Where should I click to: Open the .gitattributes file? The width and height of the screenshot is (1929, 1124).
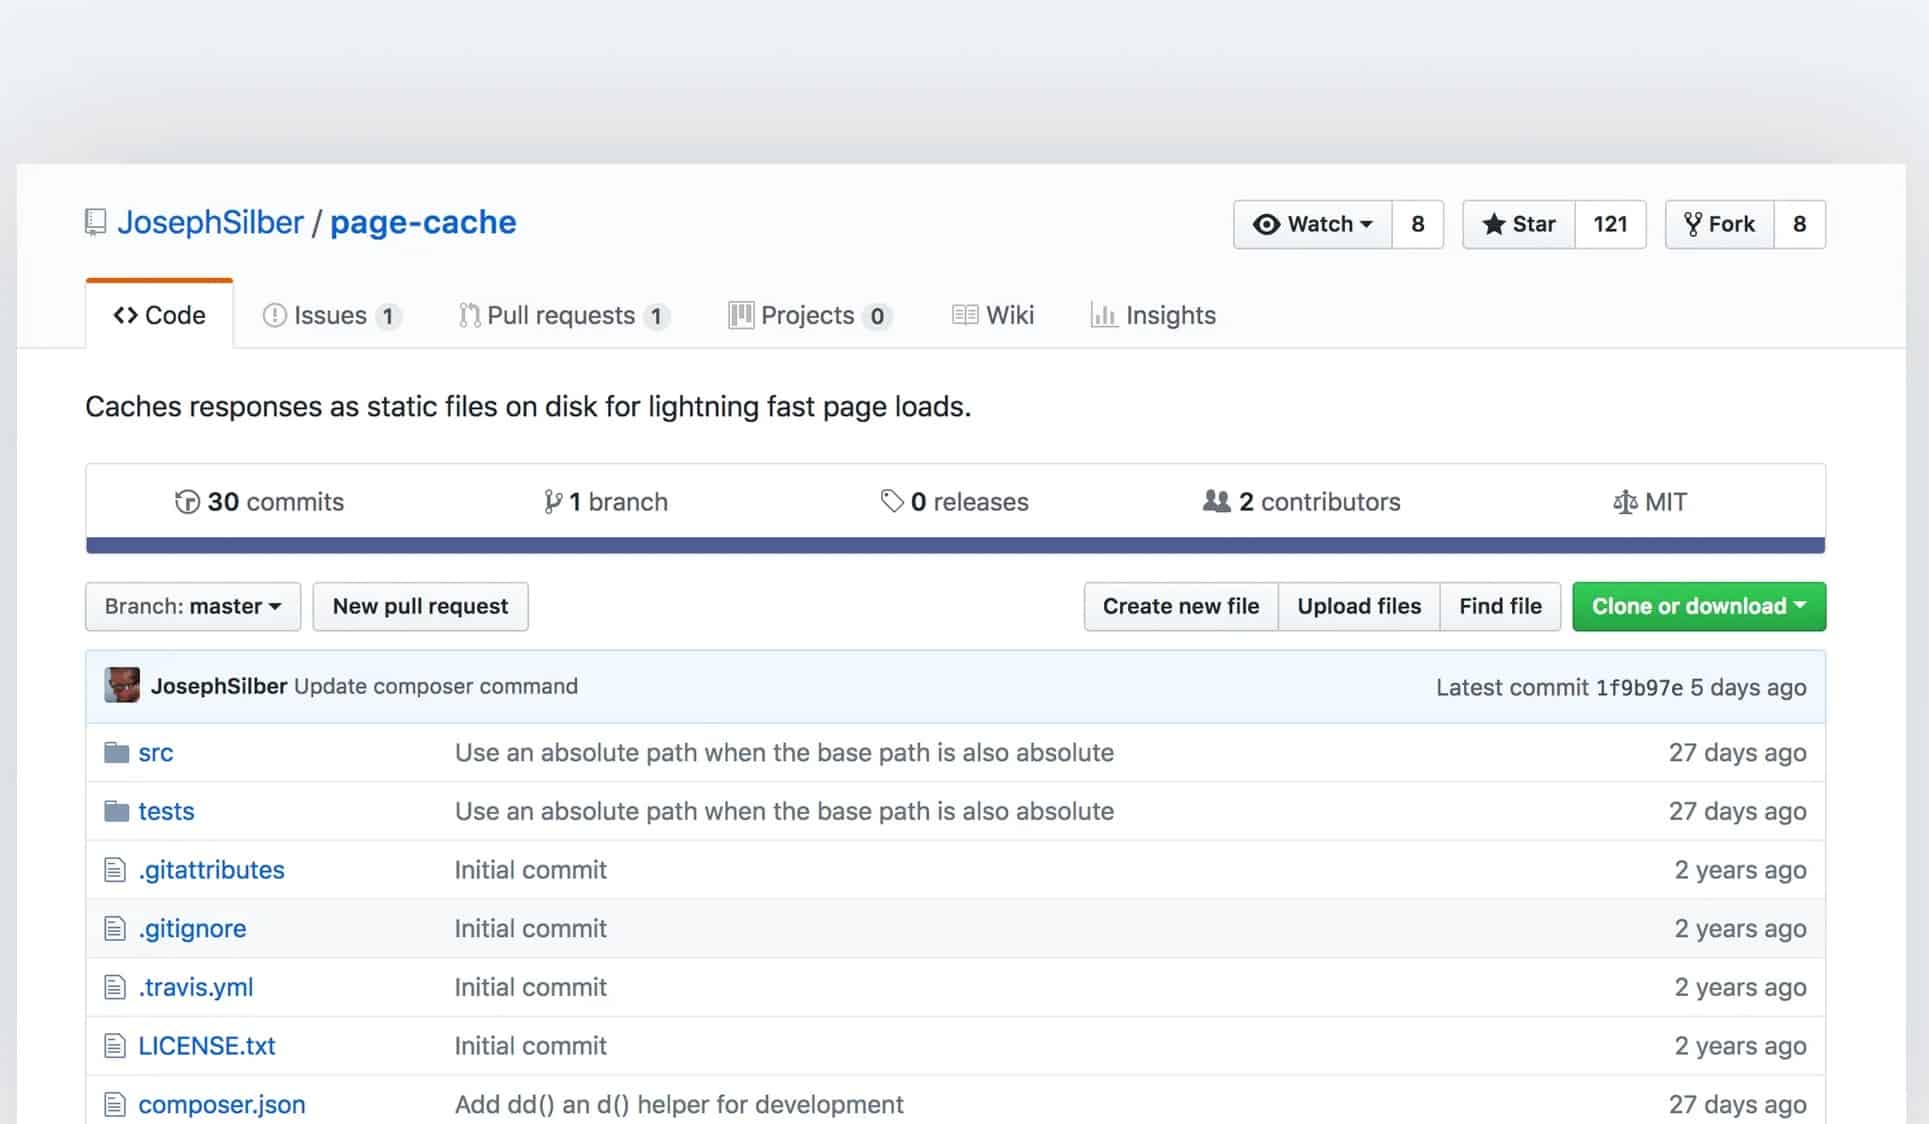tap(211, 870)
